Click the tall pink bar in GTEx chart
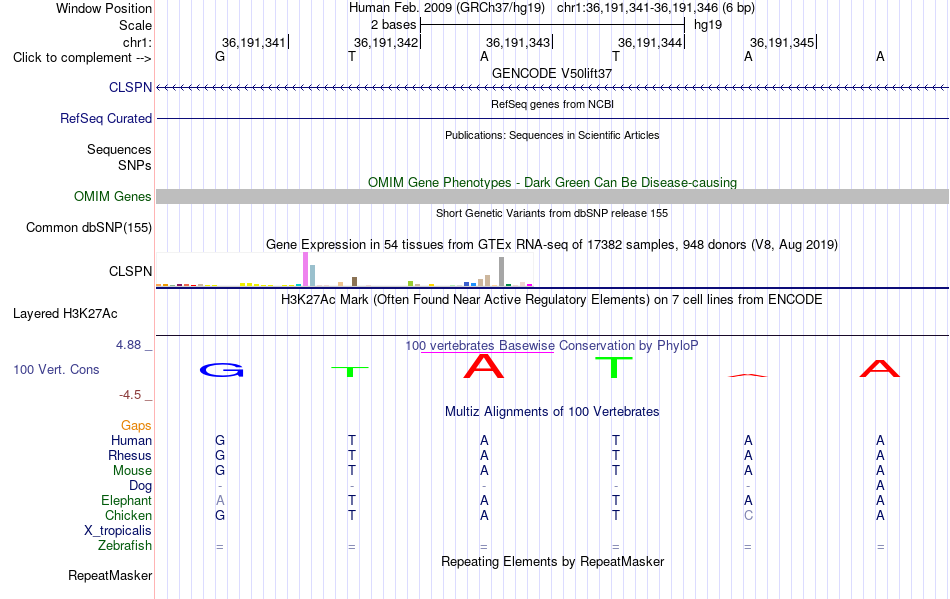The width and height of the screenshot is (950, 599). [x=305, y=269]
